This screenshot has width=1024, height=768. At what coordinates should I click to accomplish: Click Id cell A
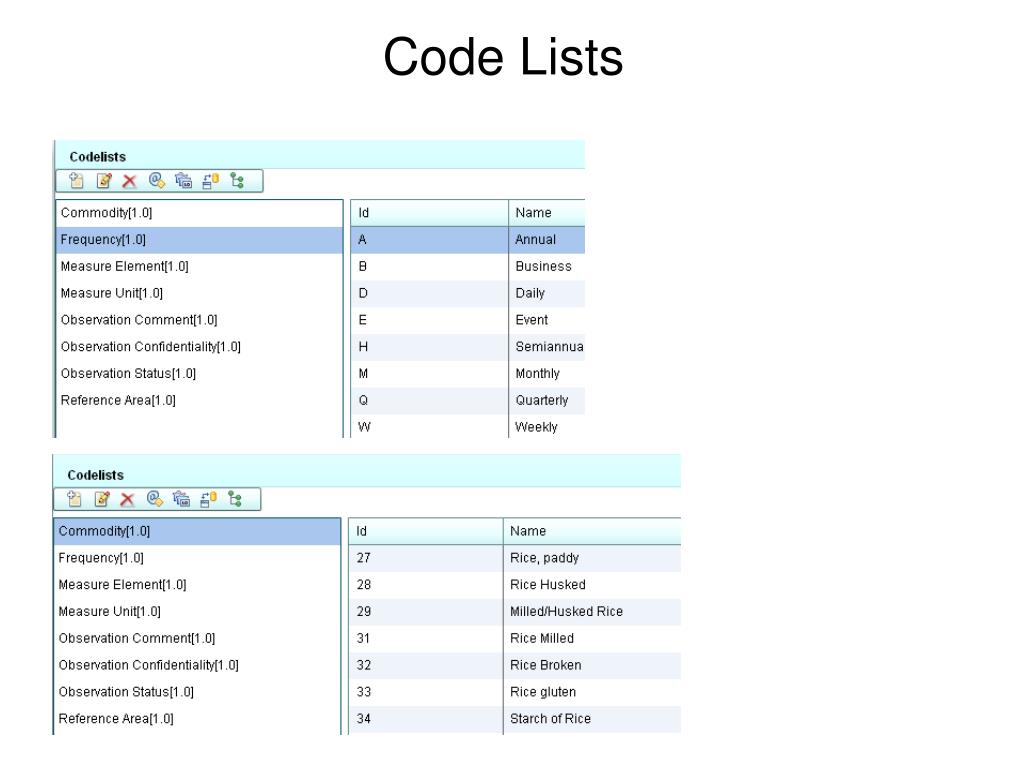(430, 240)
